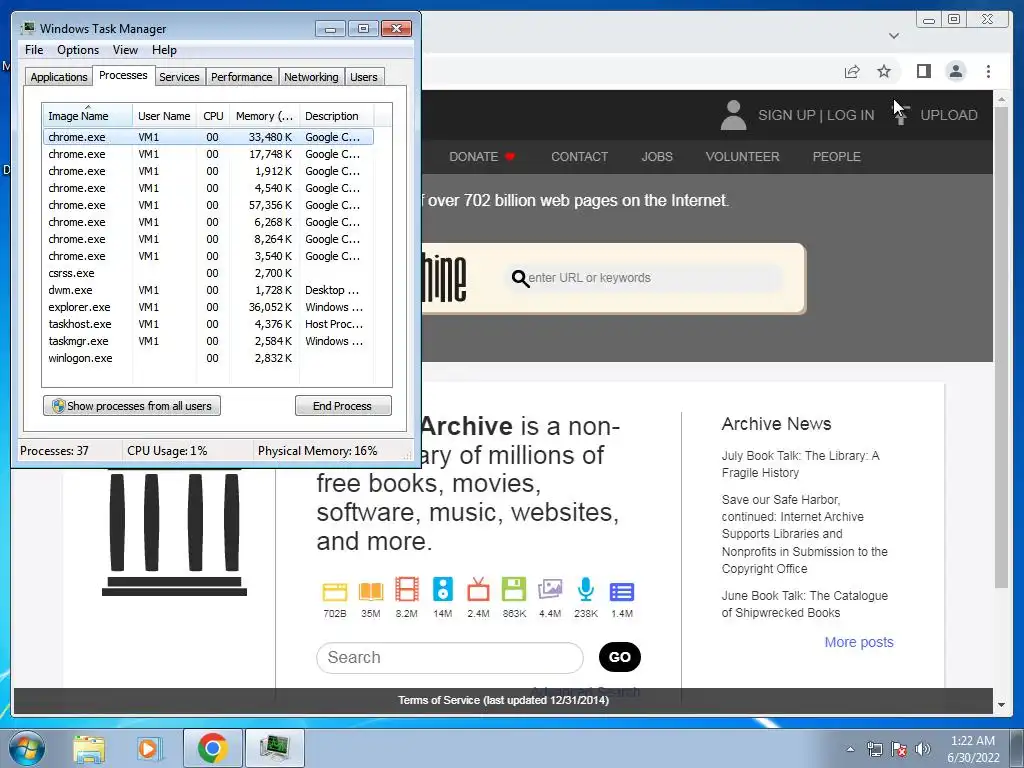Click the network tray icon
Screen dimensions: 1024x768
pyautogui.click(x=874, y=750)
